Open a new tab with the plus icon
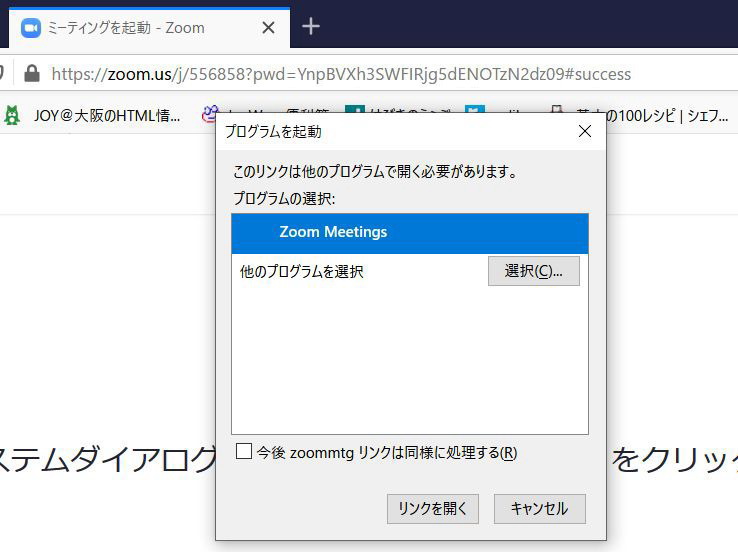The height and width of the screenshot is (552, 738). pyautogui.click(x=311, y=27)
